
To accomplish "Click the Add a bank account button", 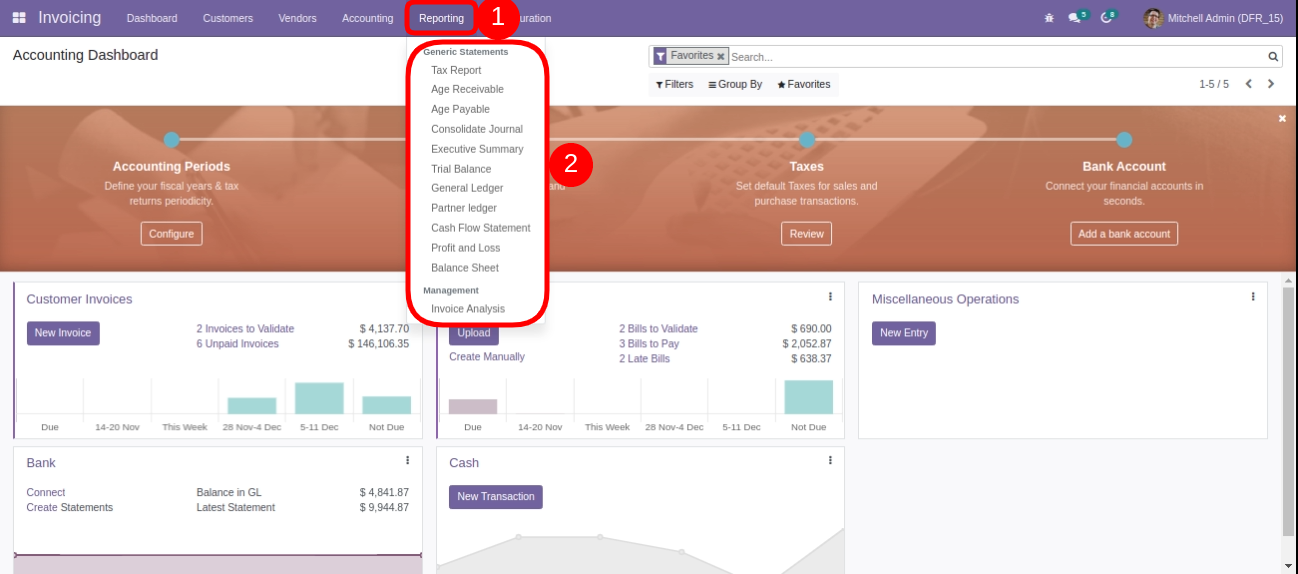I will coord(1124,234).
